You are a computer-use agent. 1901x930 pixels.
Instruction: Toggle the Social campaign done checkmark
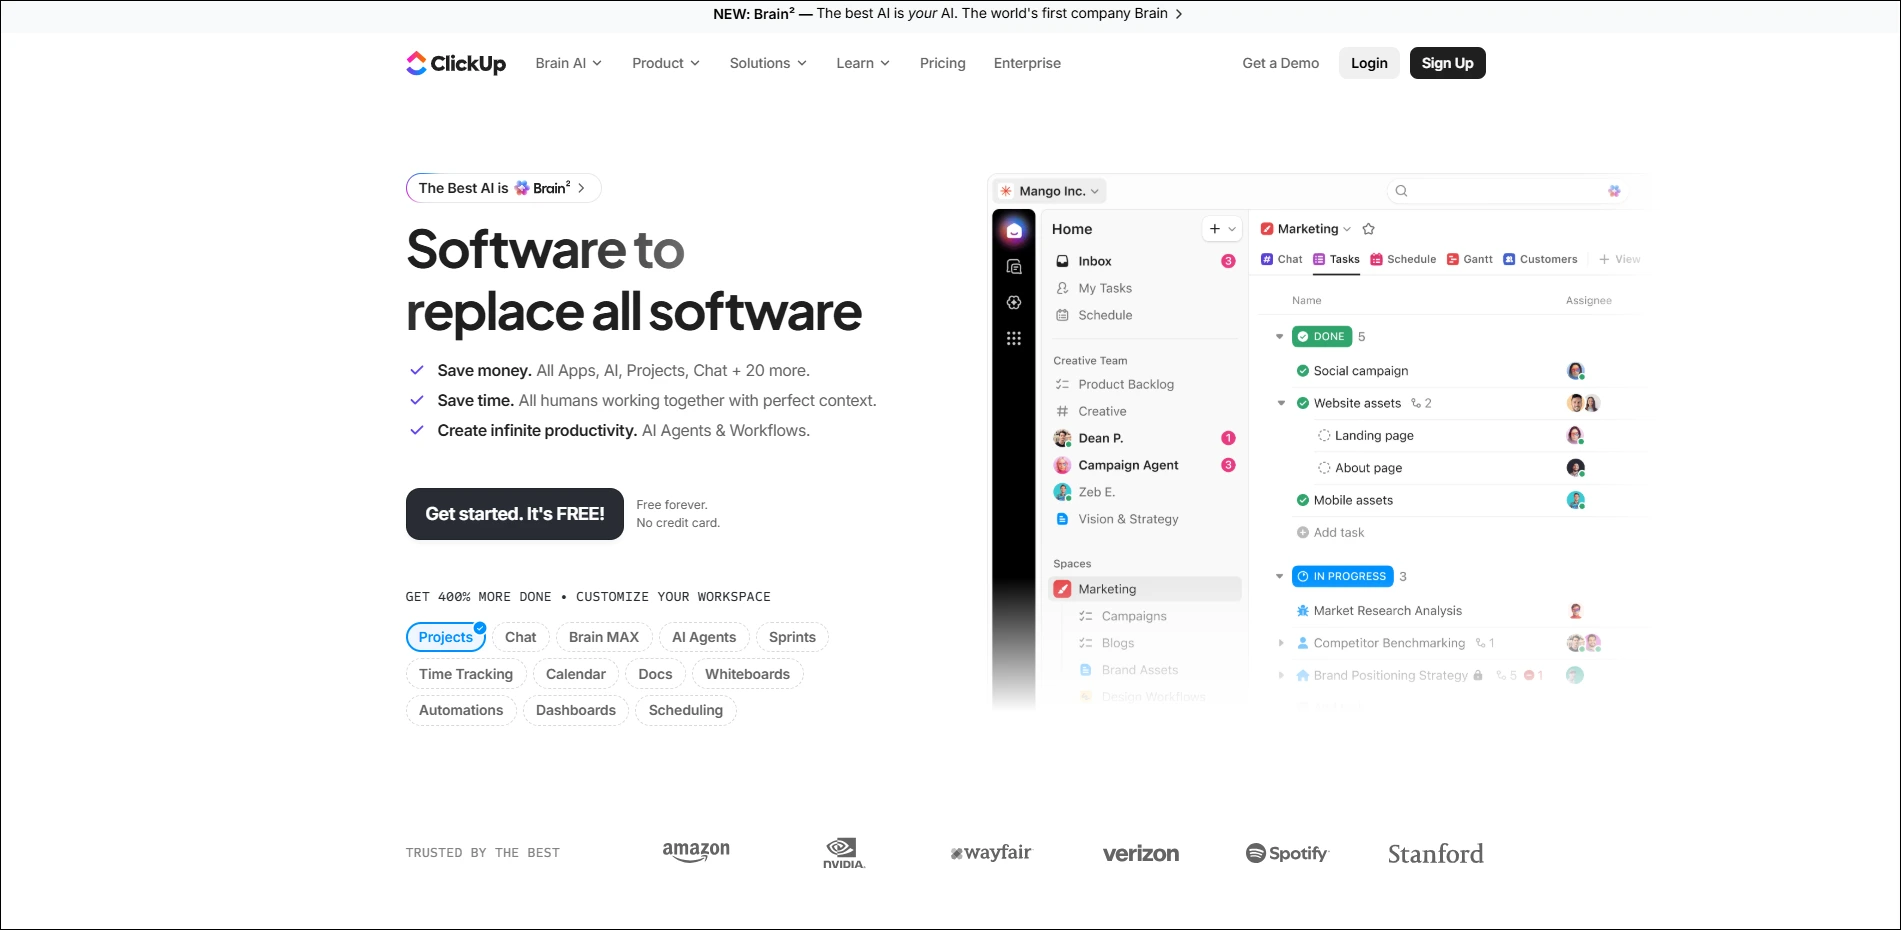[1302, 371]
